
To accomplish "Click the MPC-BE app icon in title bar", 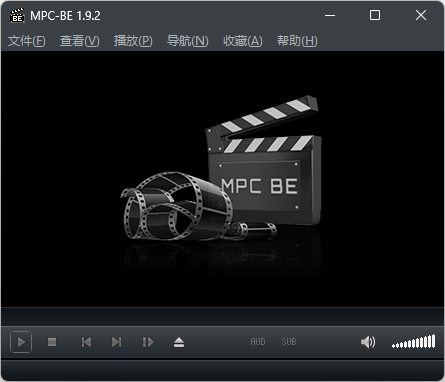I will (17, 15).
